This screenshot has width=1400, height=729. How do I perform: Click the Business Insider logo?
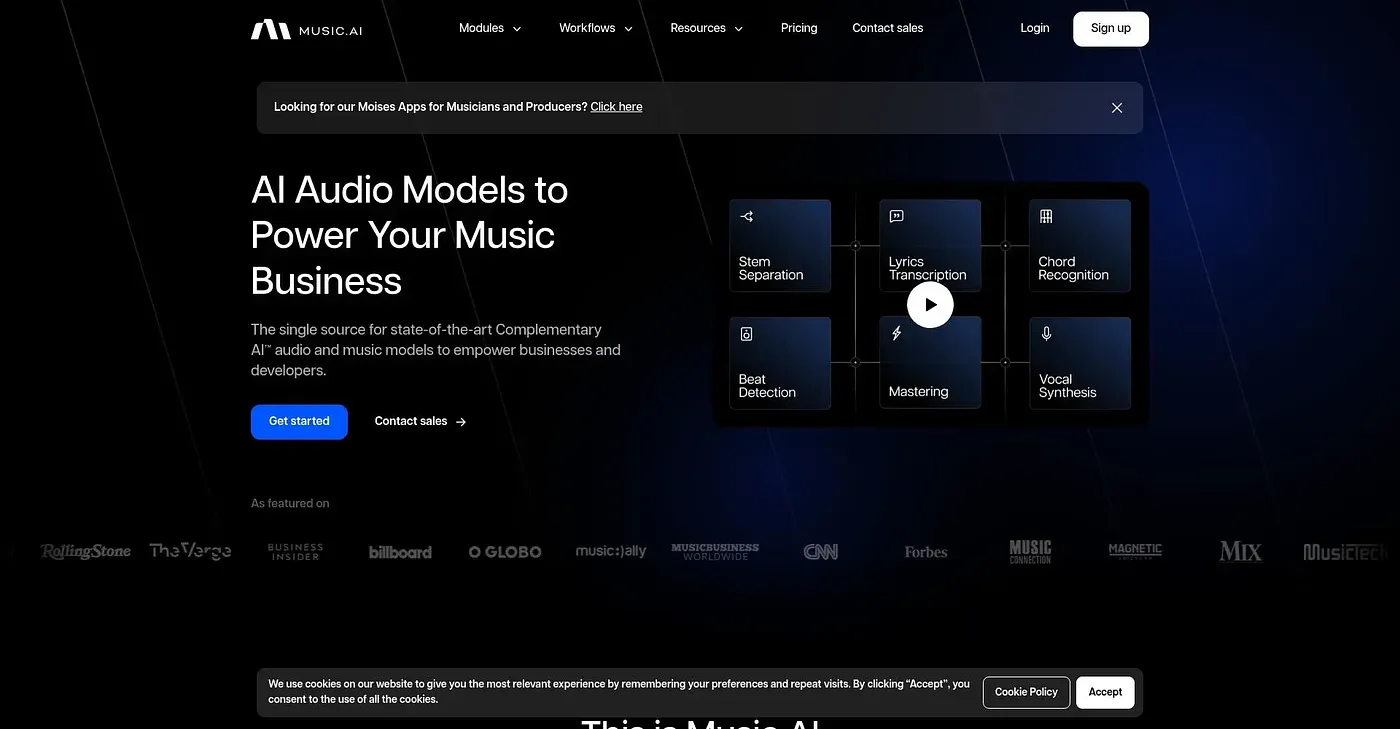[296, 551]
